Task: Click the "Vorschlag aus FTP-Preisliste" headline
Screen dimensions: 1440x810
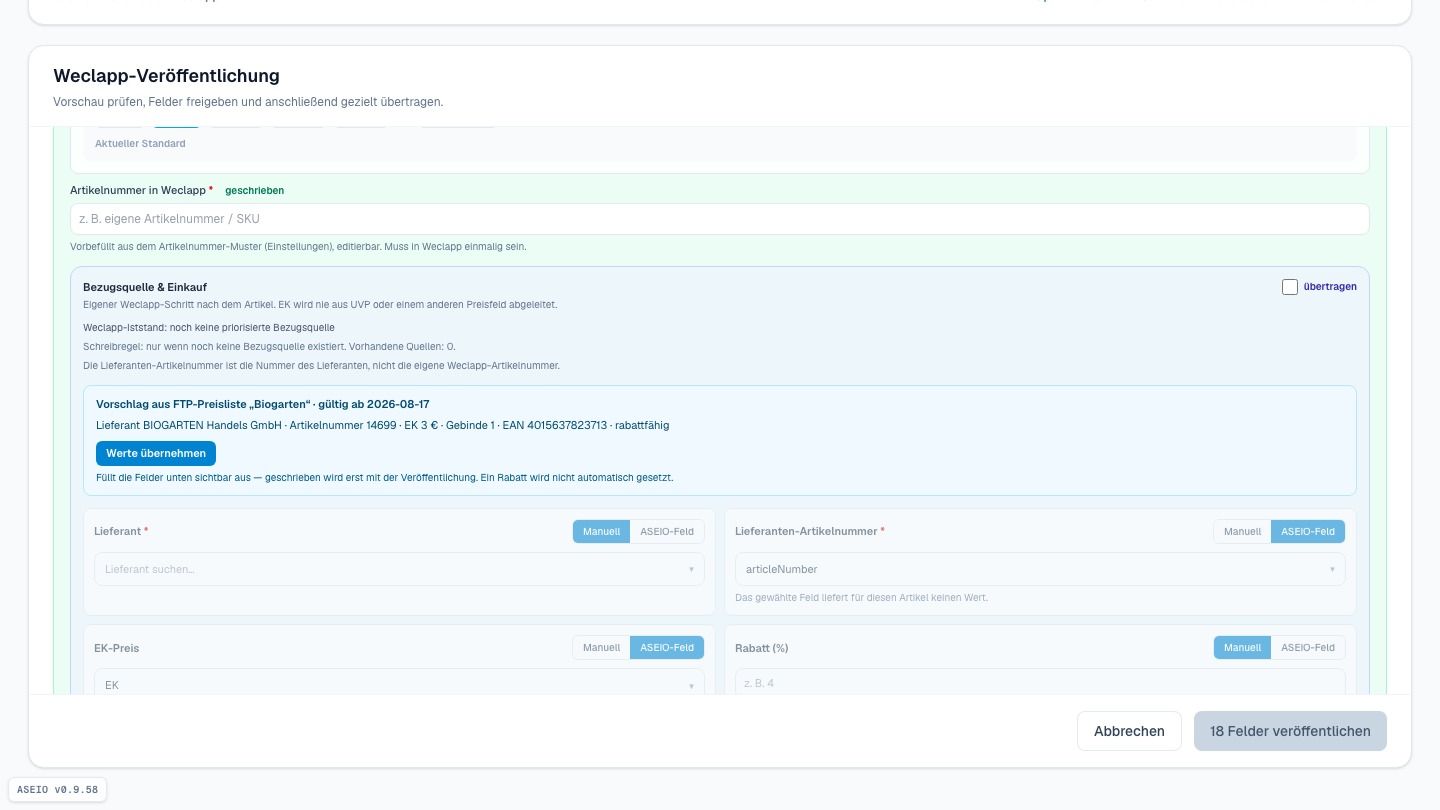Action: (262, 404)
